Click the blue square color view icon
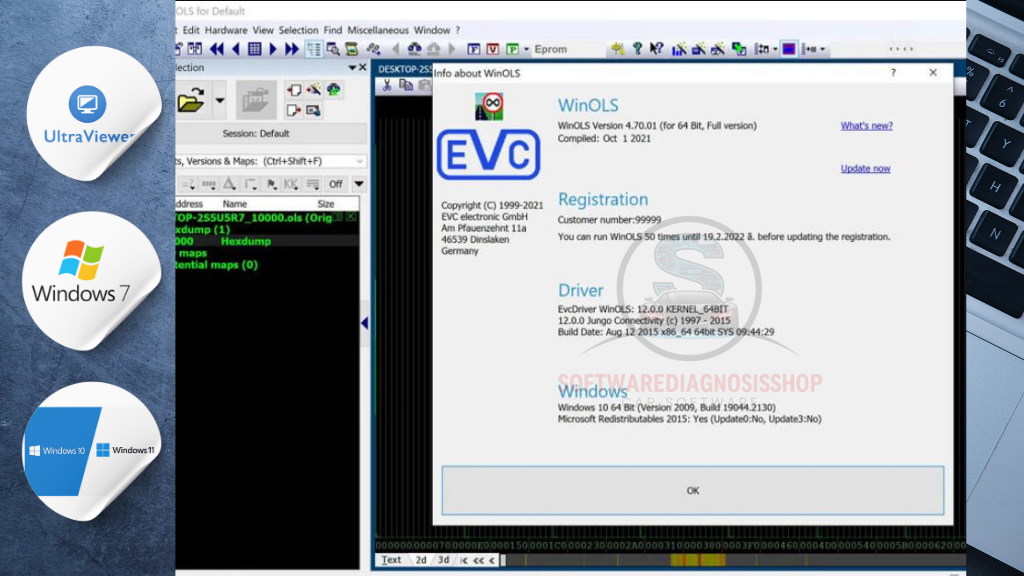Image resolution: width=1024 pixels, height=576 pixels. (x=789, y=48)
